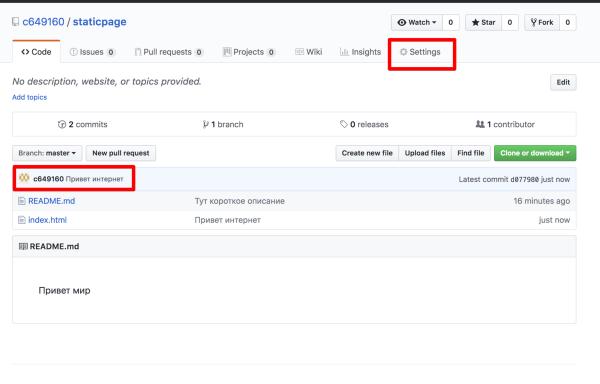View the 1 contributor page
Screen dimensions: 600x384
(x=505, y=124)
